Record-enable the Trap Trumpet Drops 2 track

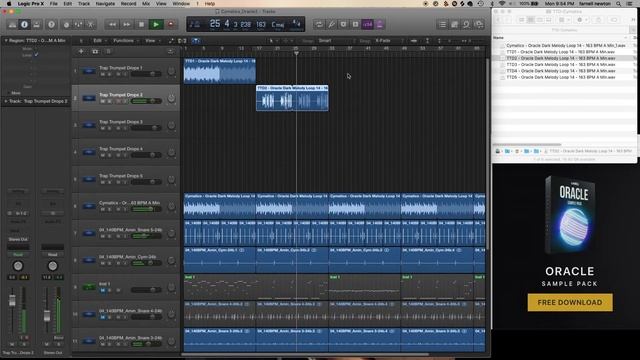pyautogui.click(x=118, y=101)
